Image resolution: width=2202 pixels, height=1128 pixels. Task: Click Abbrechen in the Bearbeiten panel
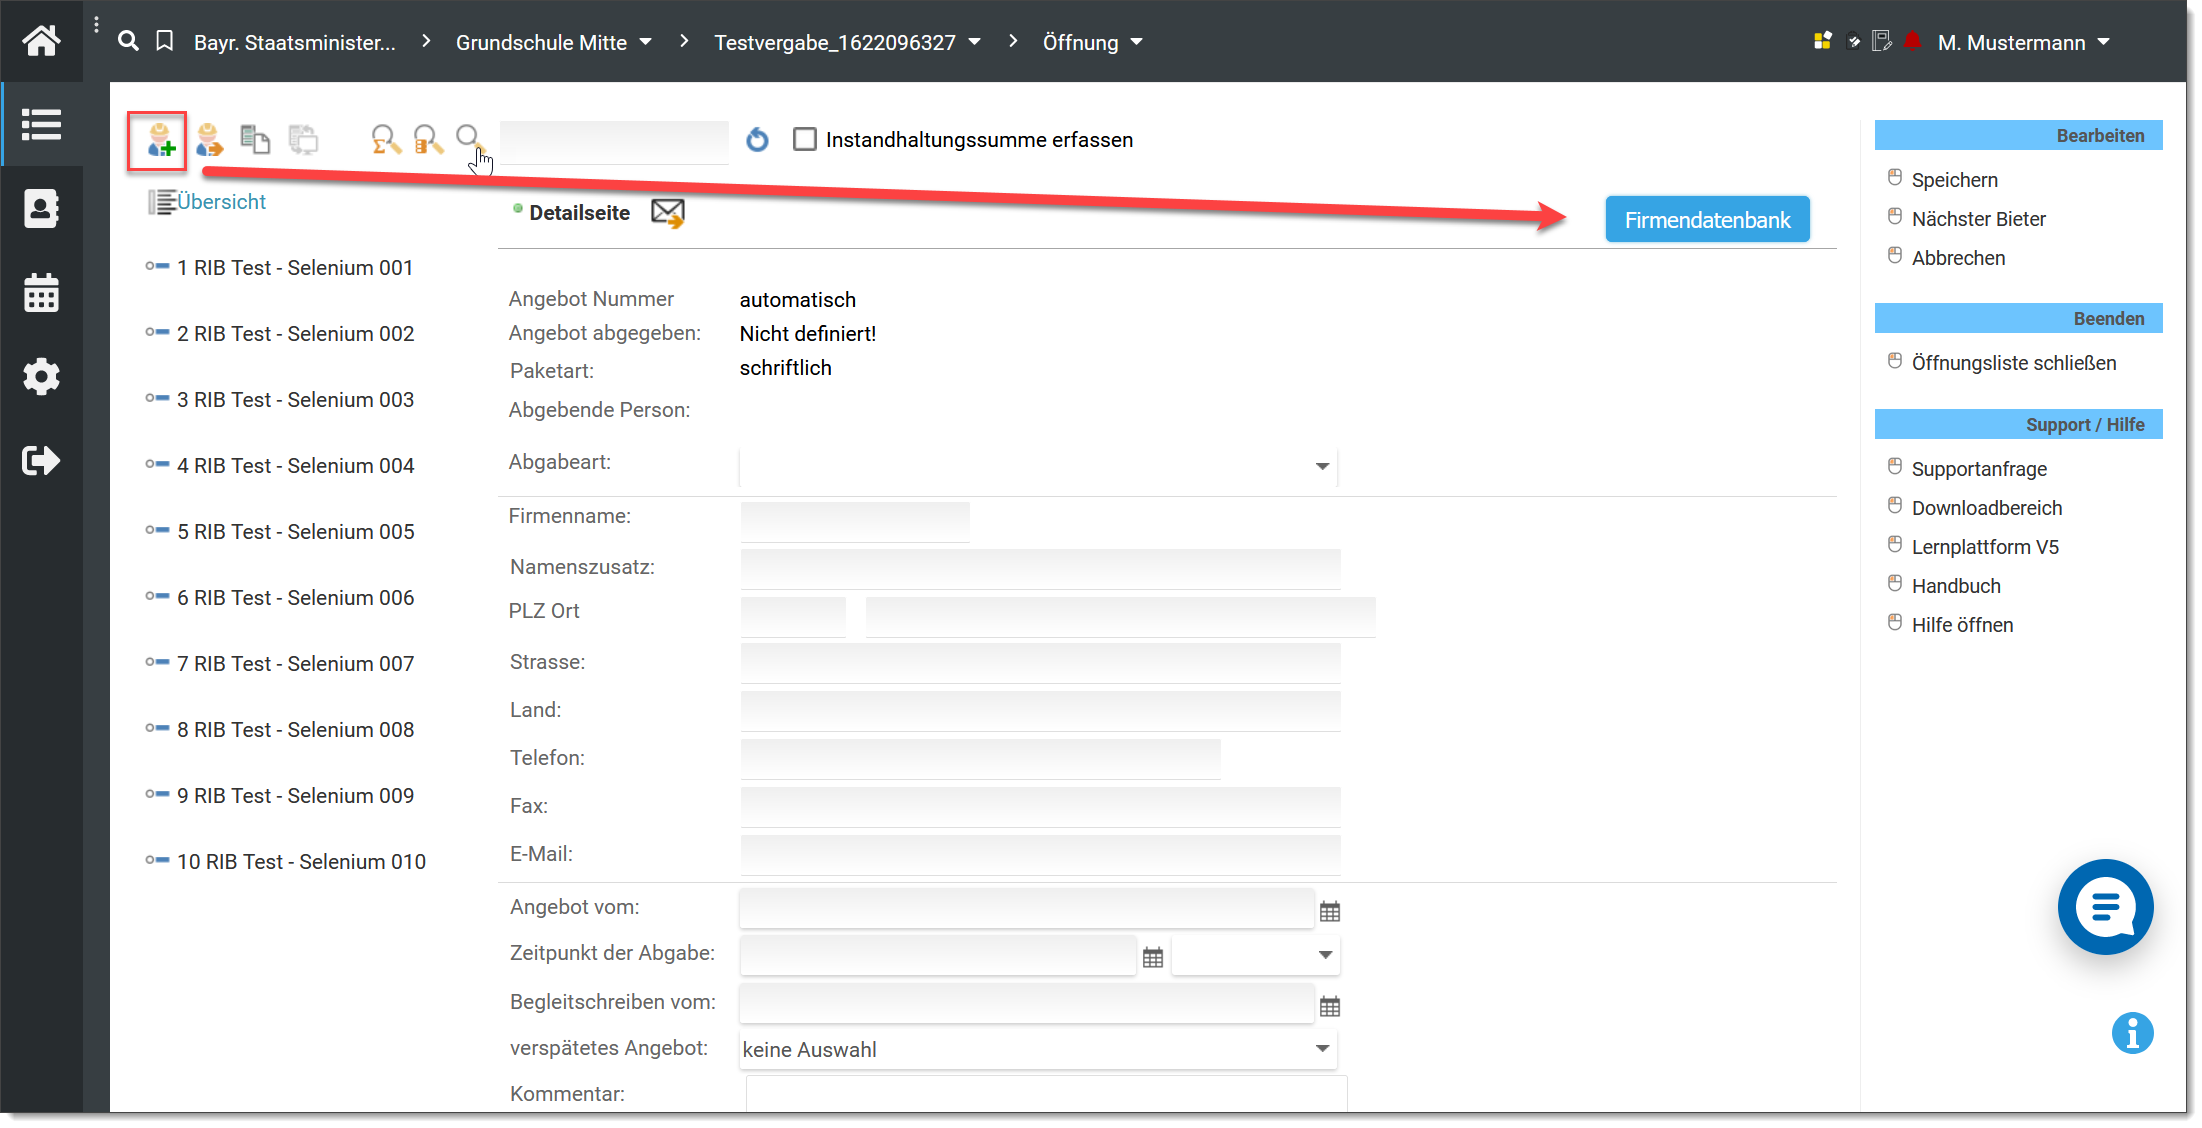[x=1958, y=258]
